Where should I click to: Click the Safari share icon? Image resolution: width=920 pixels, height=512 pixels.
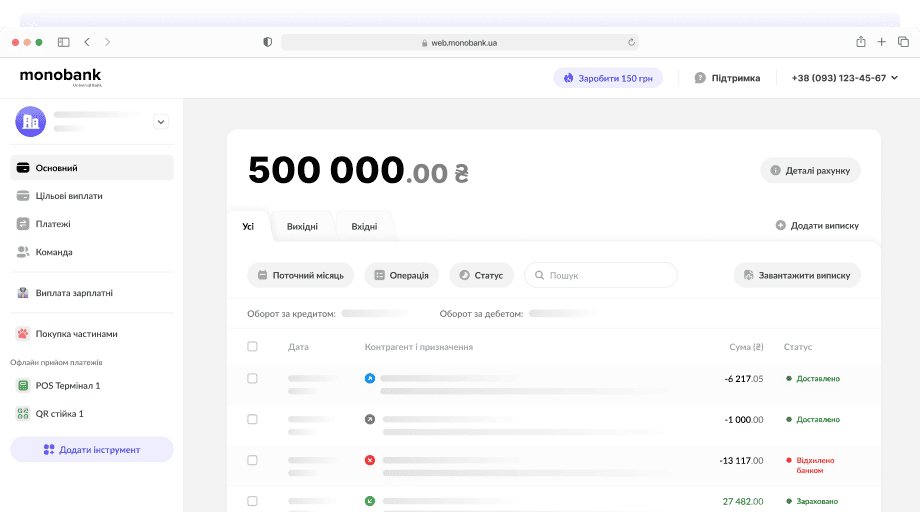click(860, 42)
